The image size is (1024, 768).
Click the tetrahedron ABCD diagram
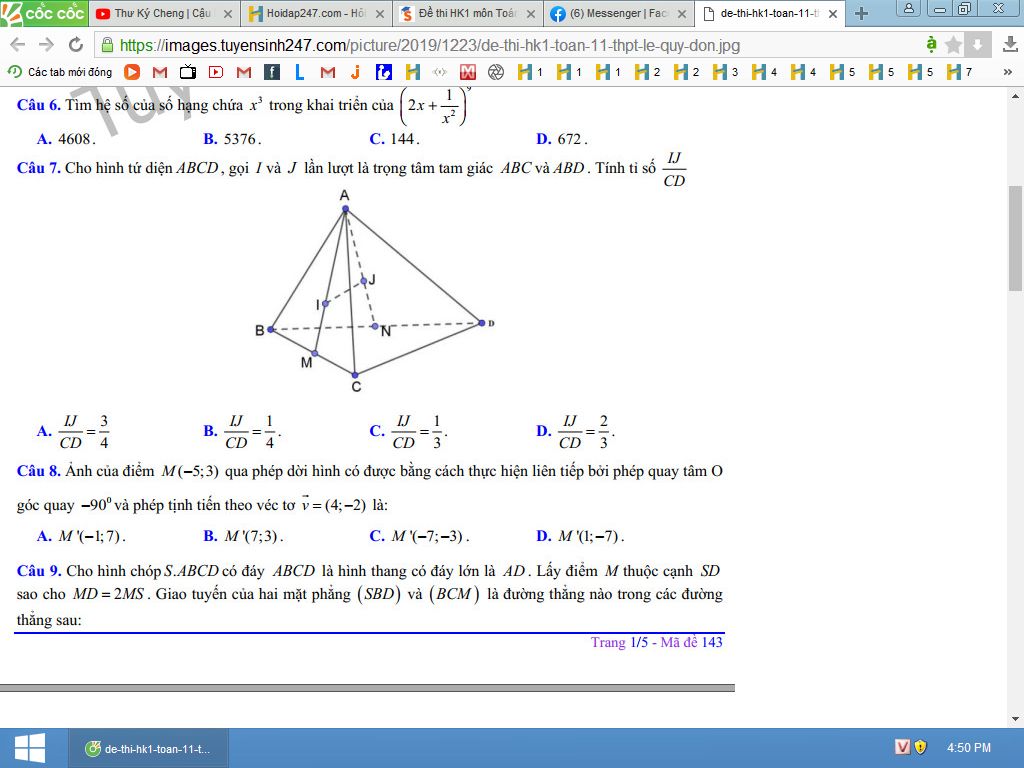(375, 292)
